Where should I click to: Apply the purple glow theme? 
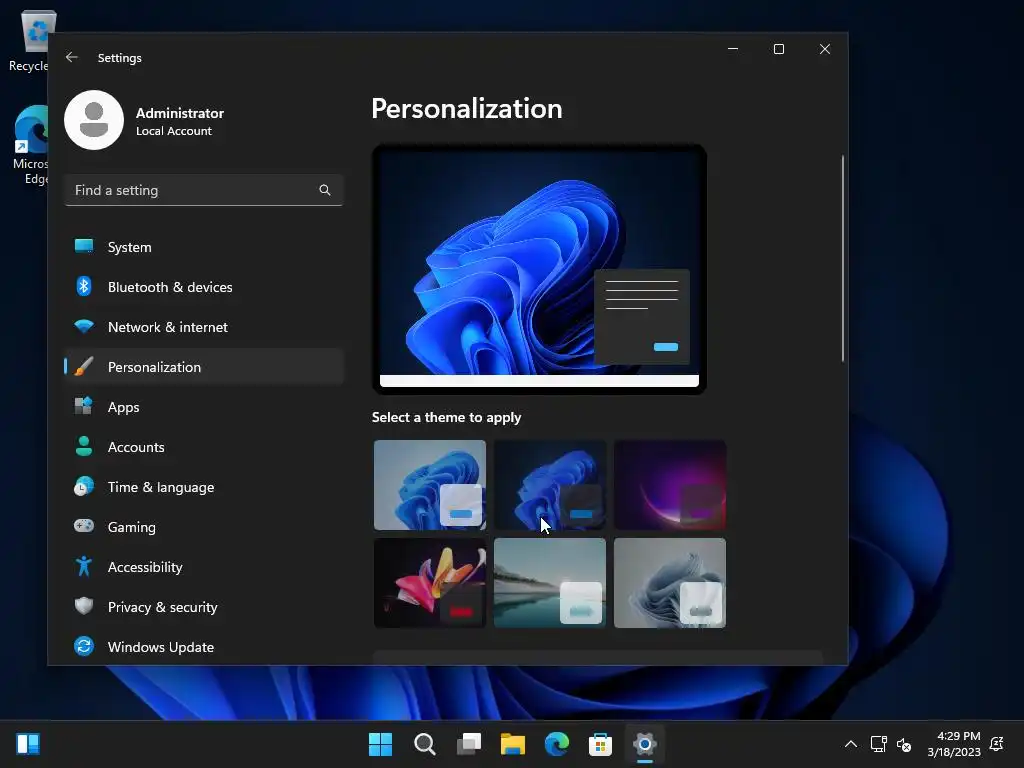coord(670,485)
